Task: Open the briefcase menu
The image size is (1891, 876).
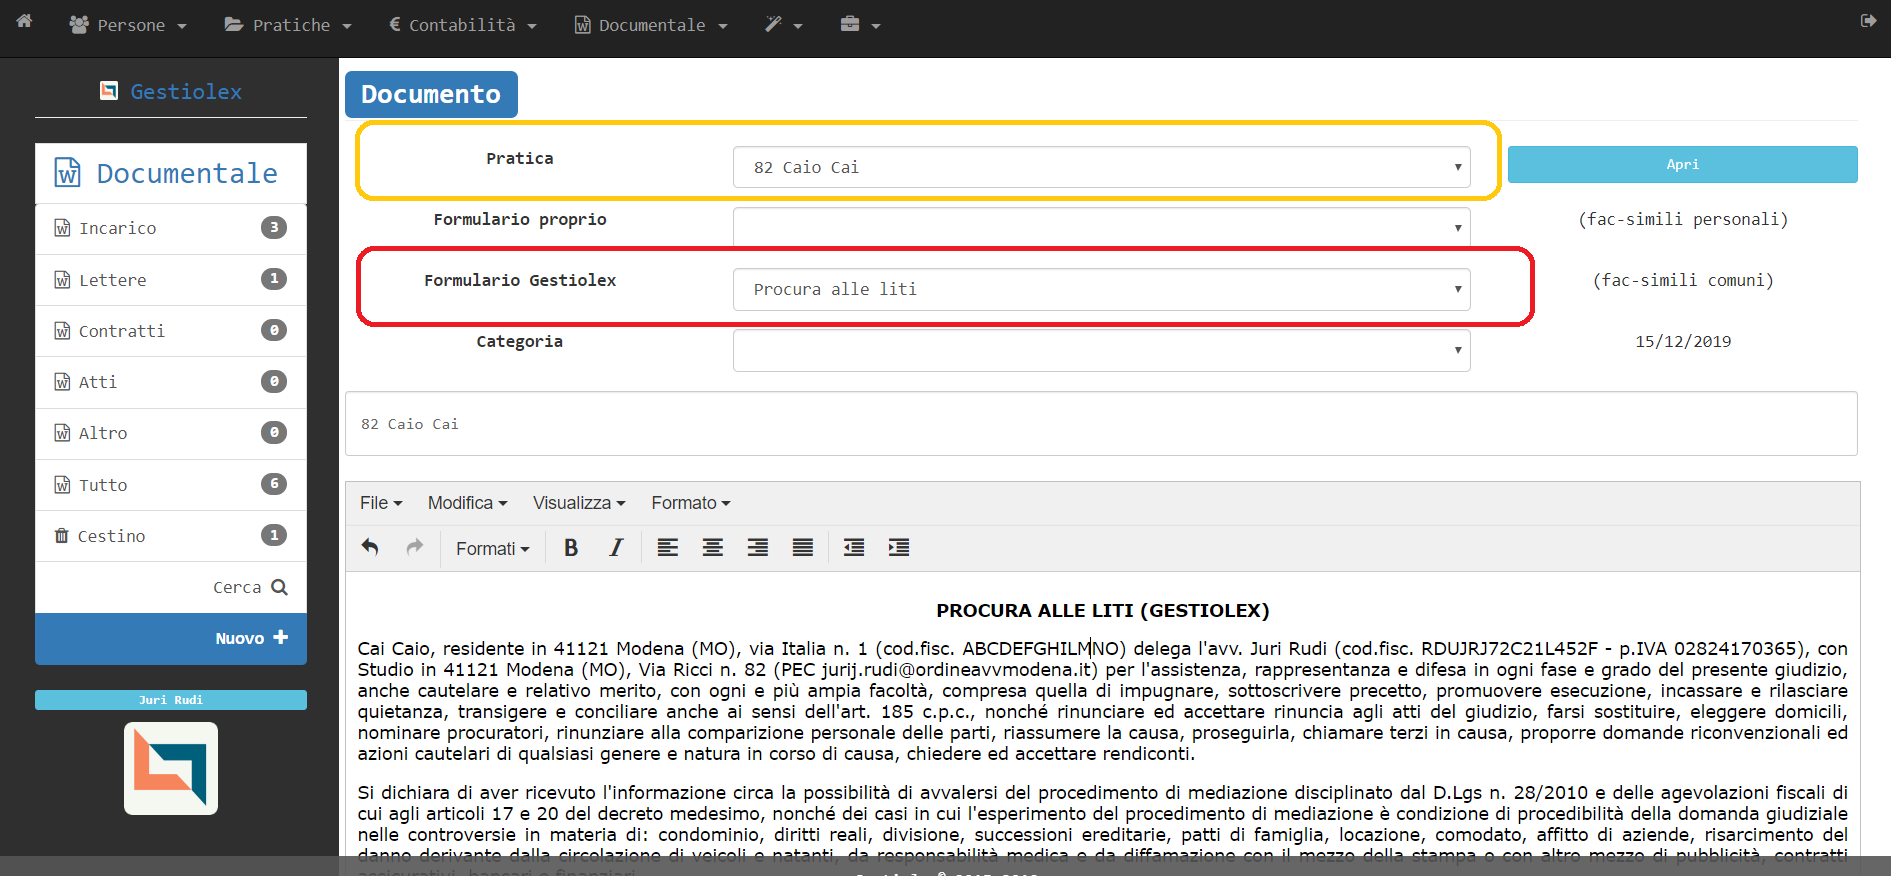Action: point(860,25)
